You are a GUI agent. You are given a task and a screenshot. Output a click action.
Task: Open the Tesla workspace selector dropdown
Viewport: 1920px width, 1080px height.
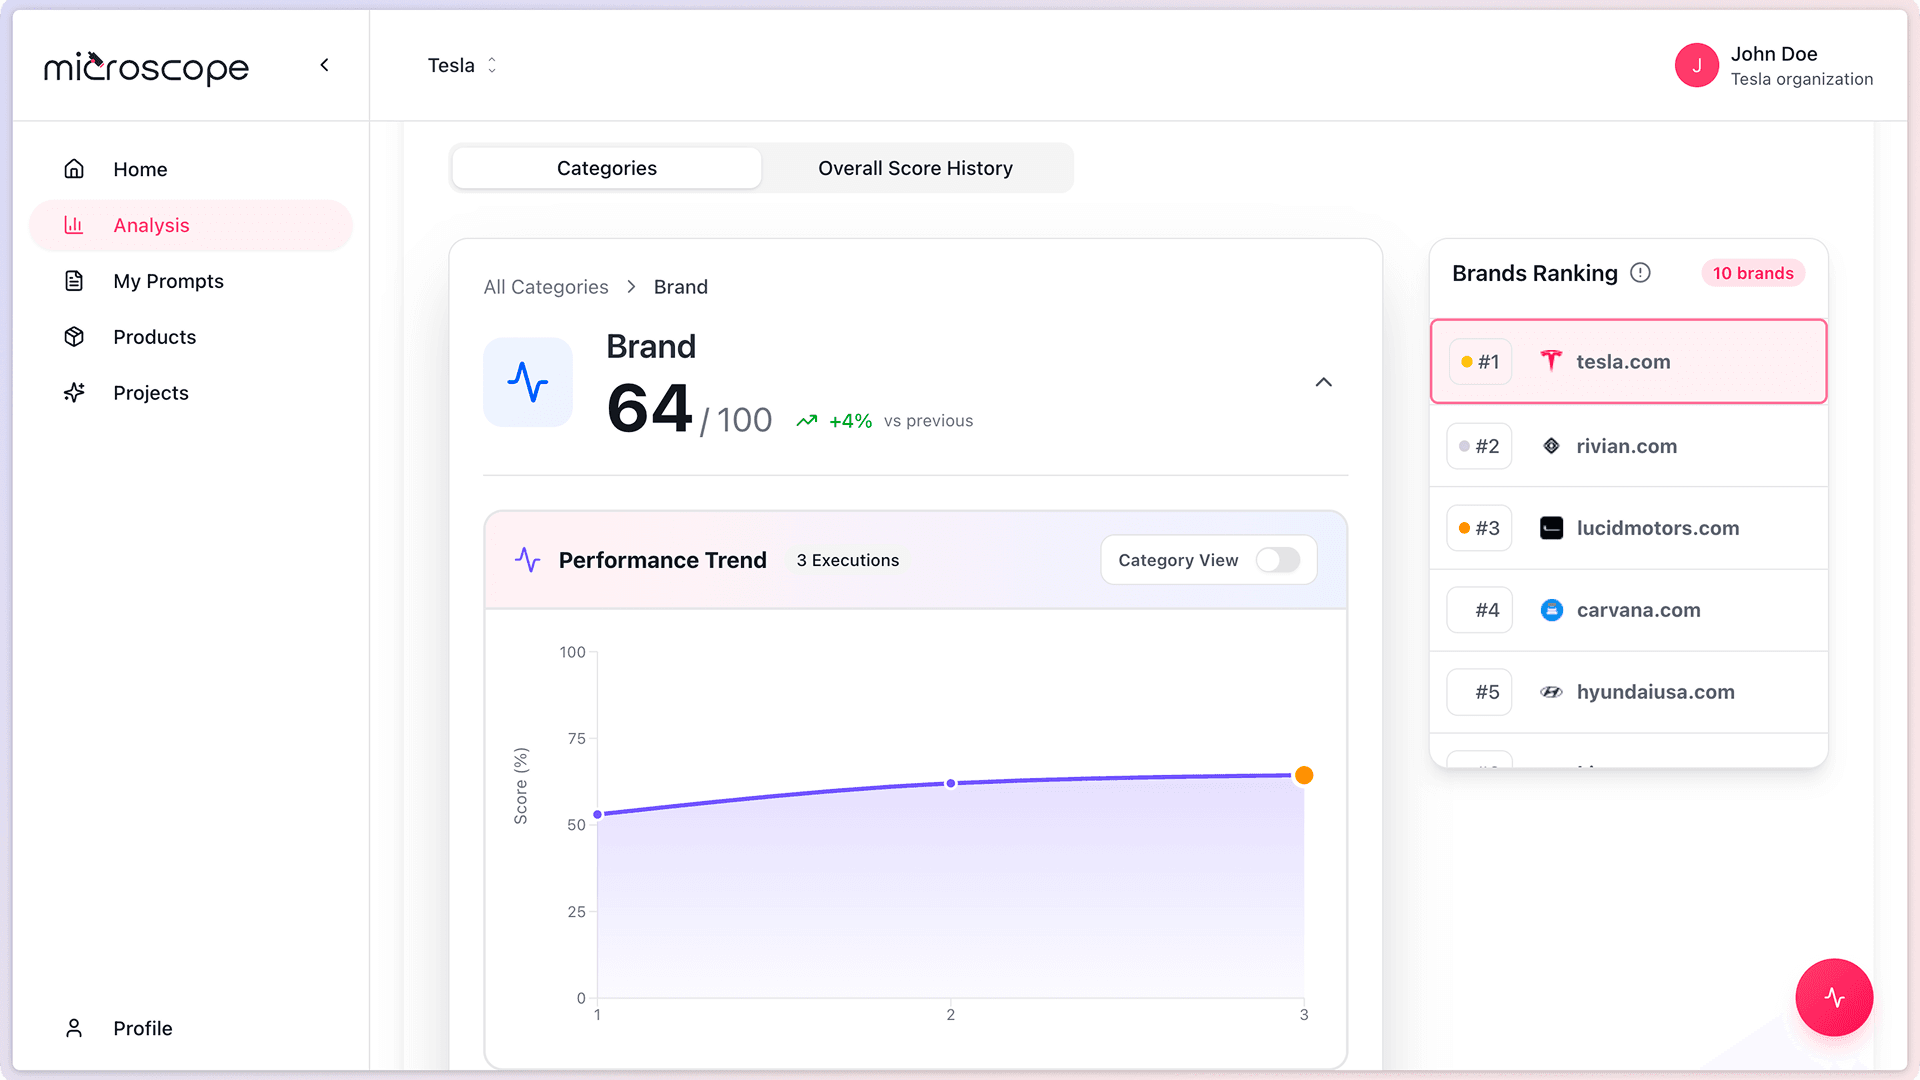coord(462,66)
